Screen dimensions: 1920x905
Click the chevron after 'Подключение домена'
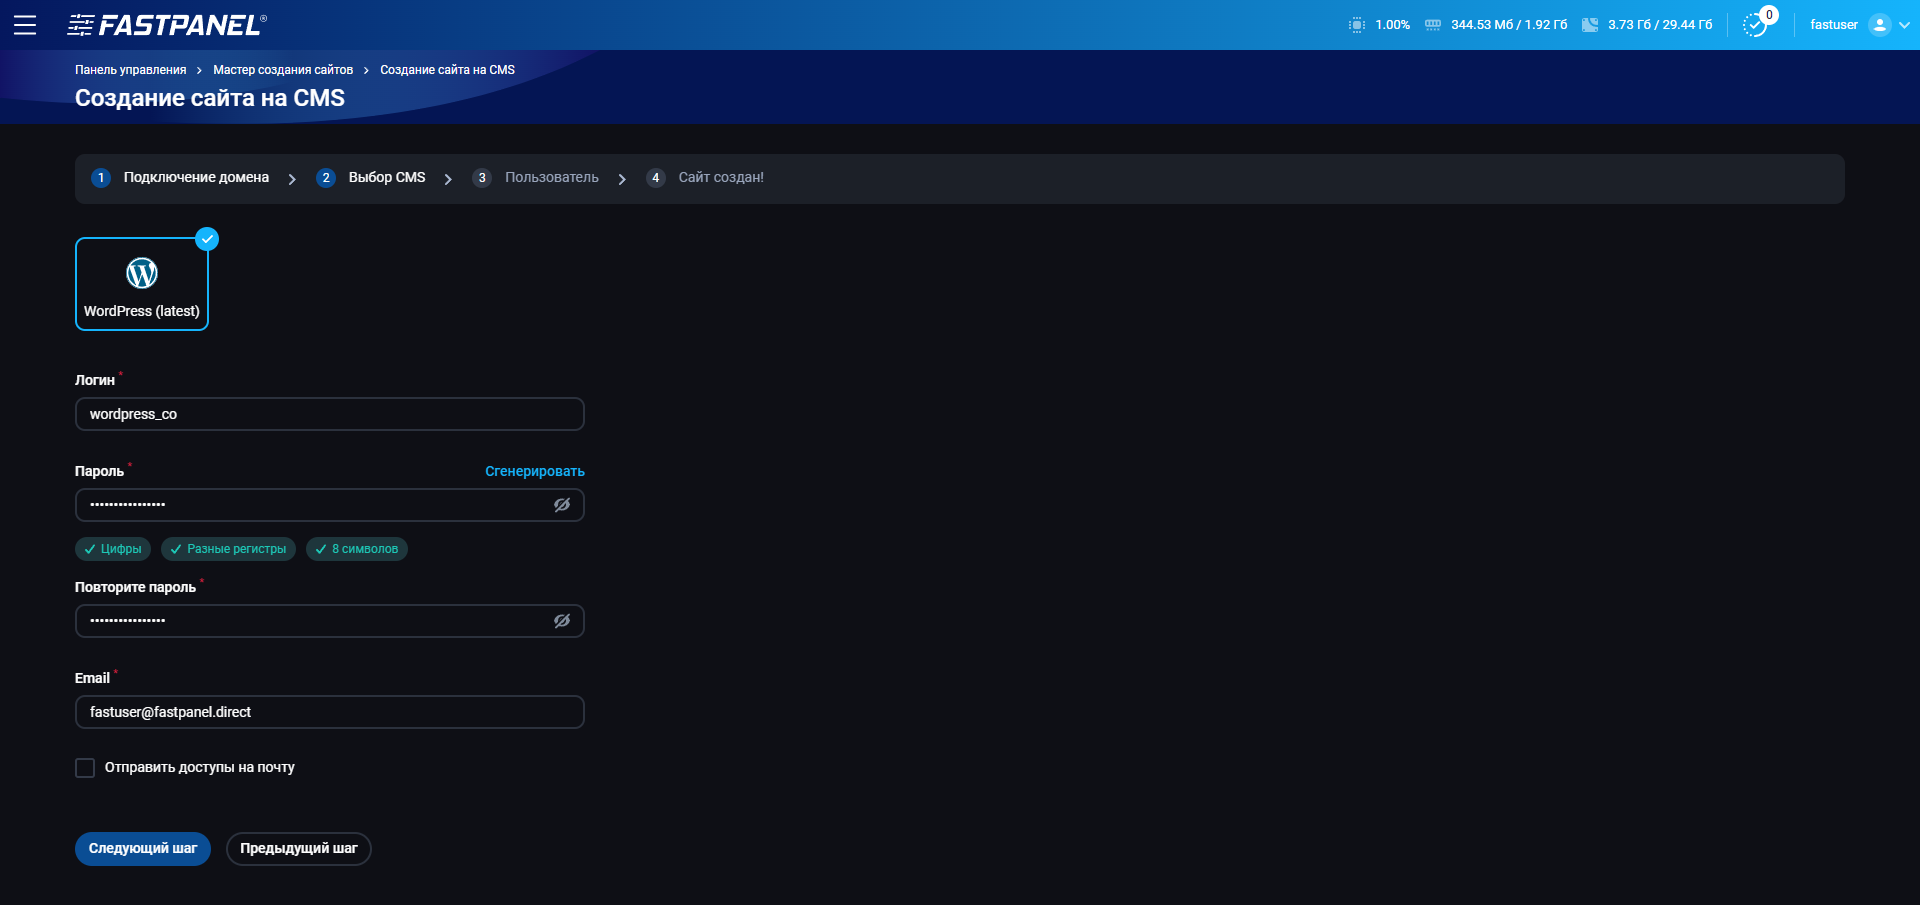(292, 178)
